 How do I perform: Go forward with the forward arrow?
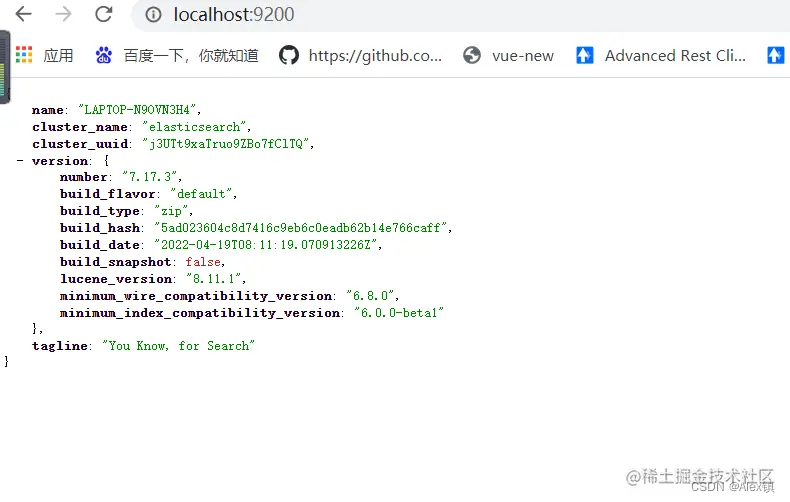pos(63,14)
